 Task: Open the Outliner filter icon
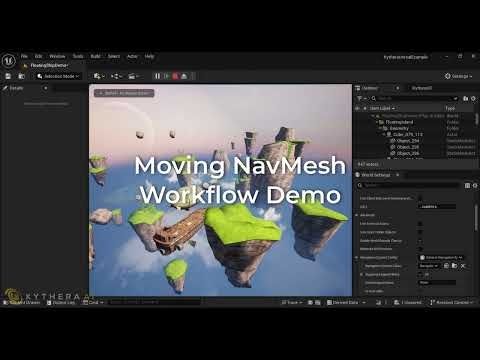click(361, 98)
